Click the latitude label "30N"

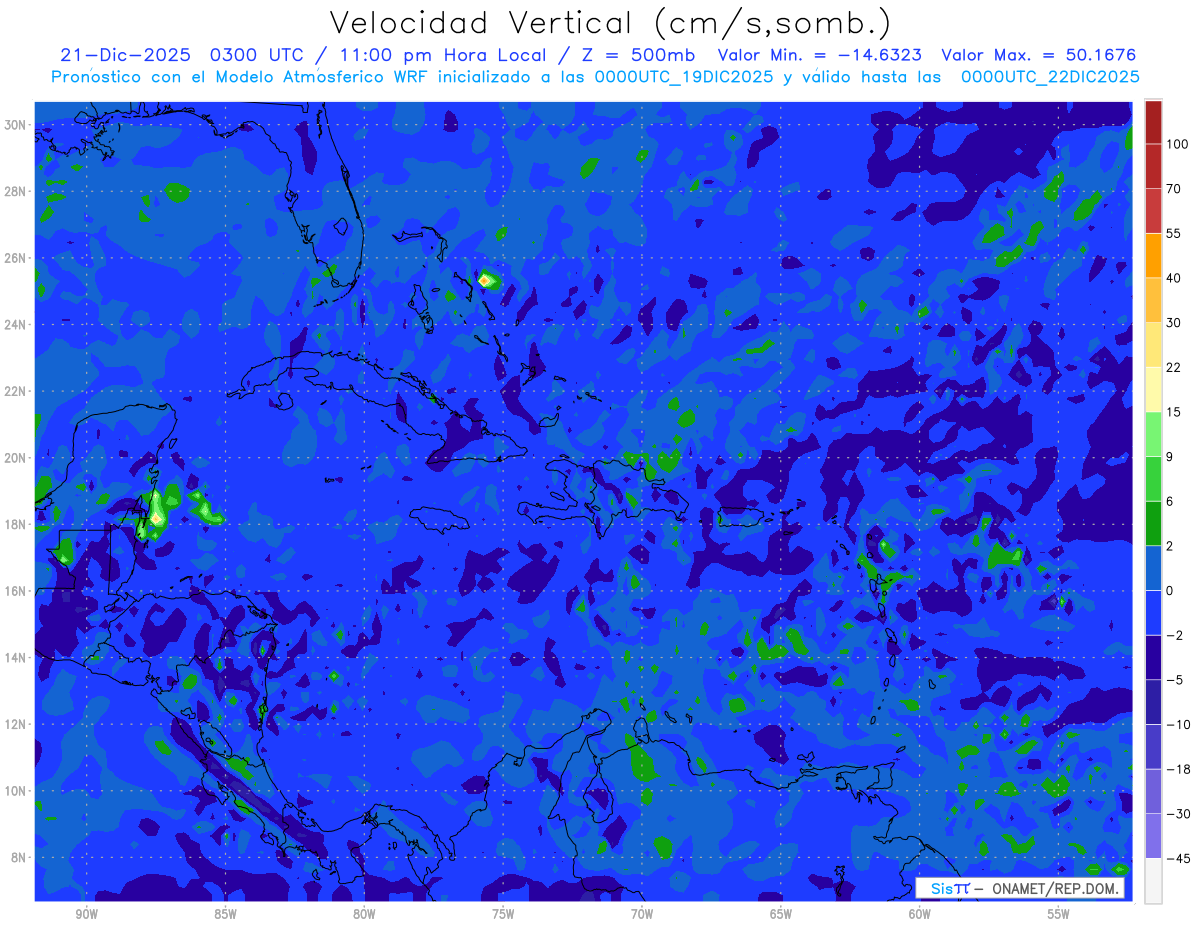17,124
